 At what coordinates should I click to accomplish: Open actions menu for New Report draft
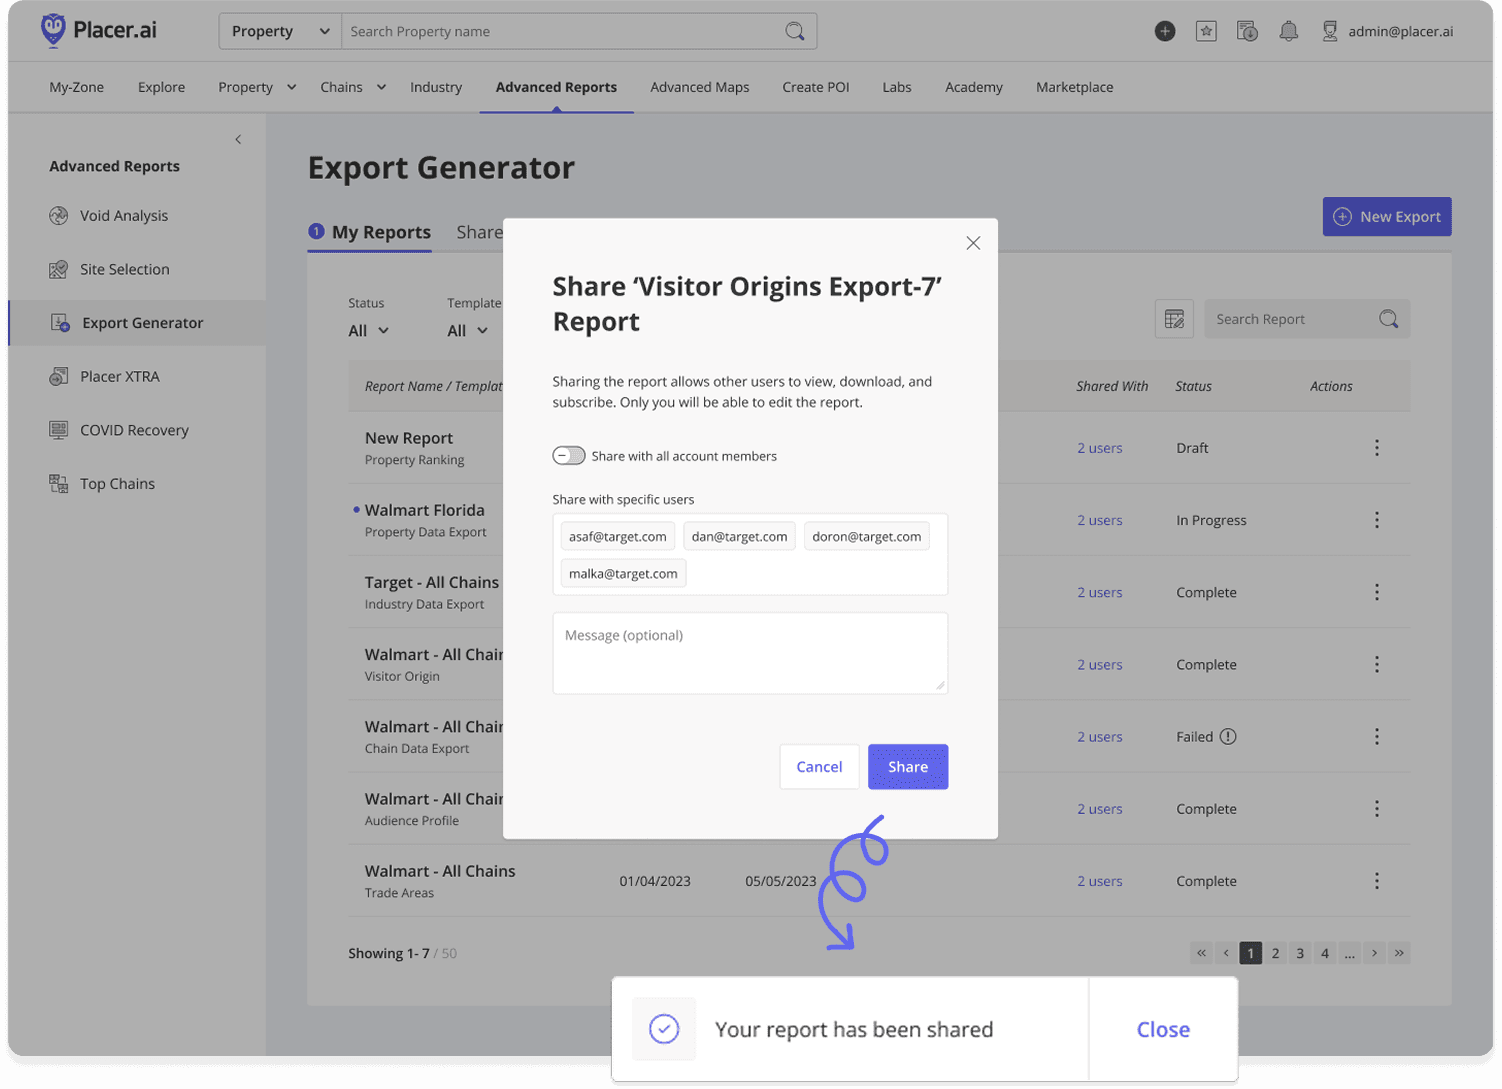[x=1377, y=448]
